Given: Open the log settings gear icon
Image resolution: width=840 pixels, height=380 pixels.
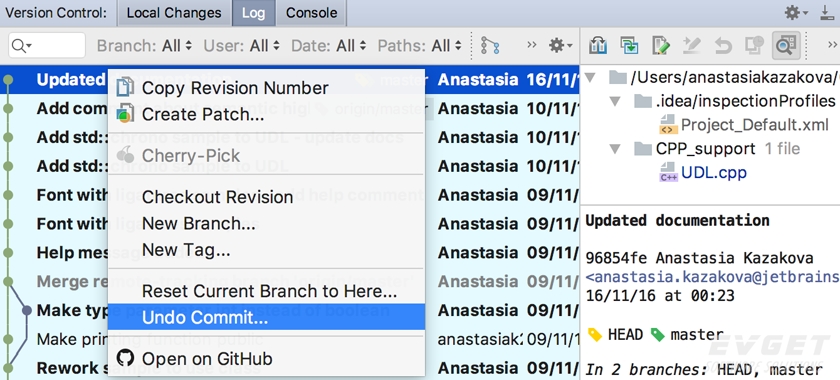Looking at the screenshot, I should click(560, 46).
